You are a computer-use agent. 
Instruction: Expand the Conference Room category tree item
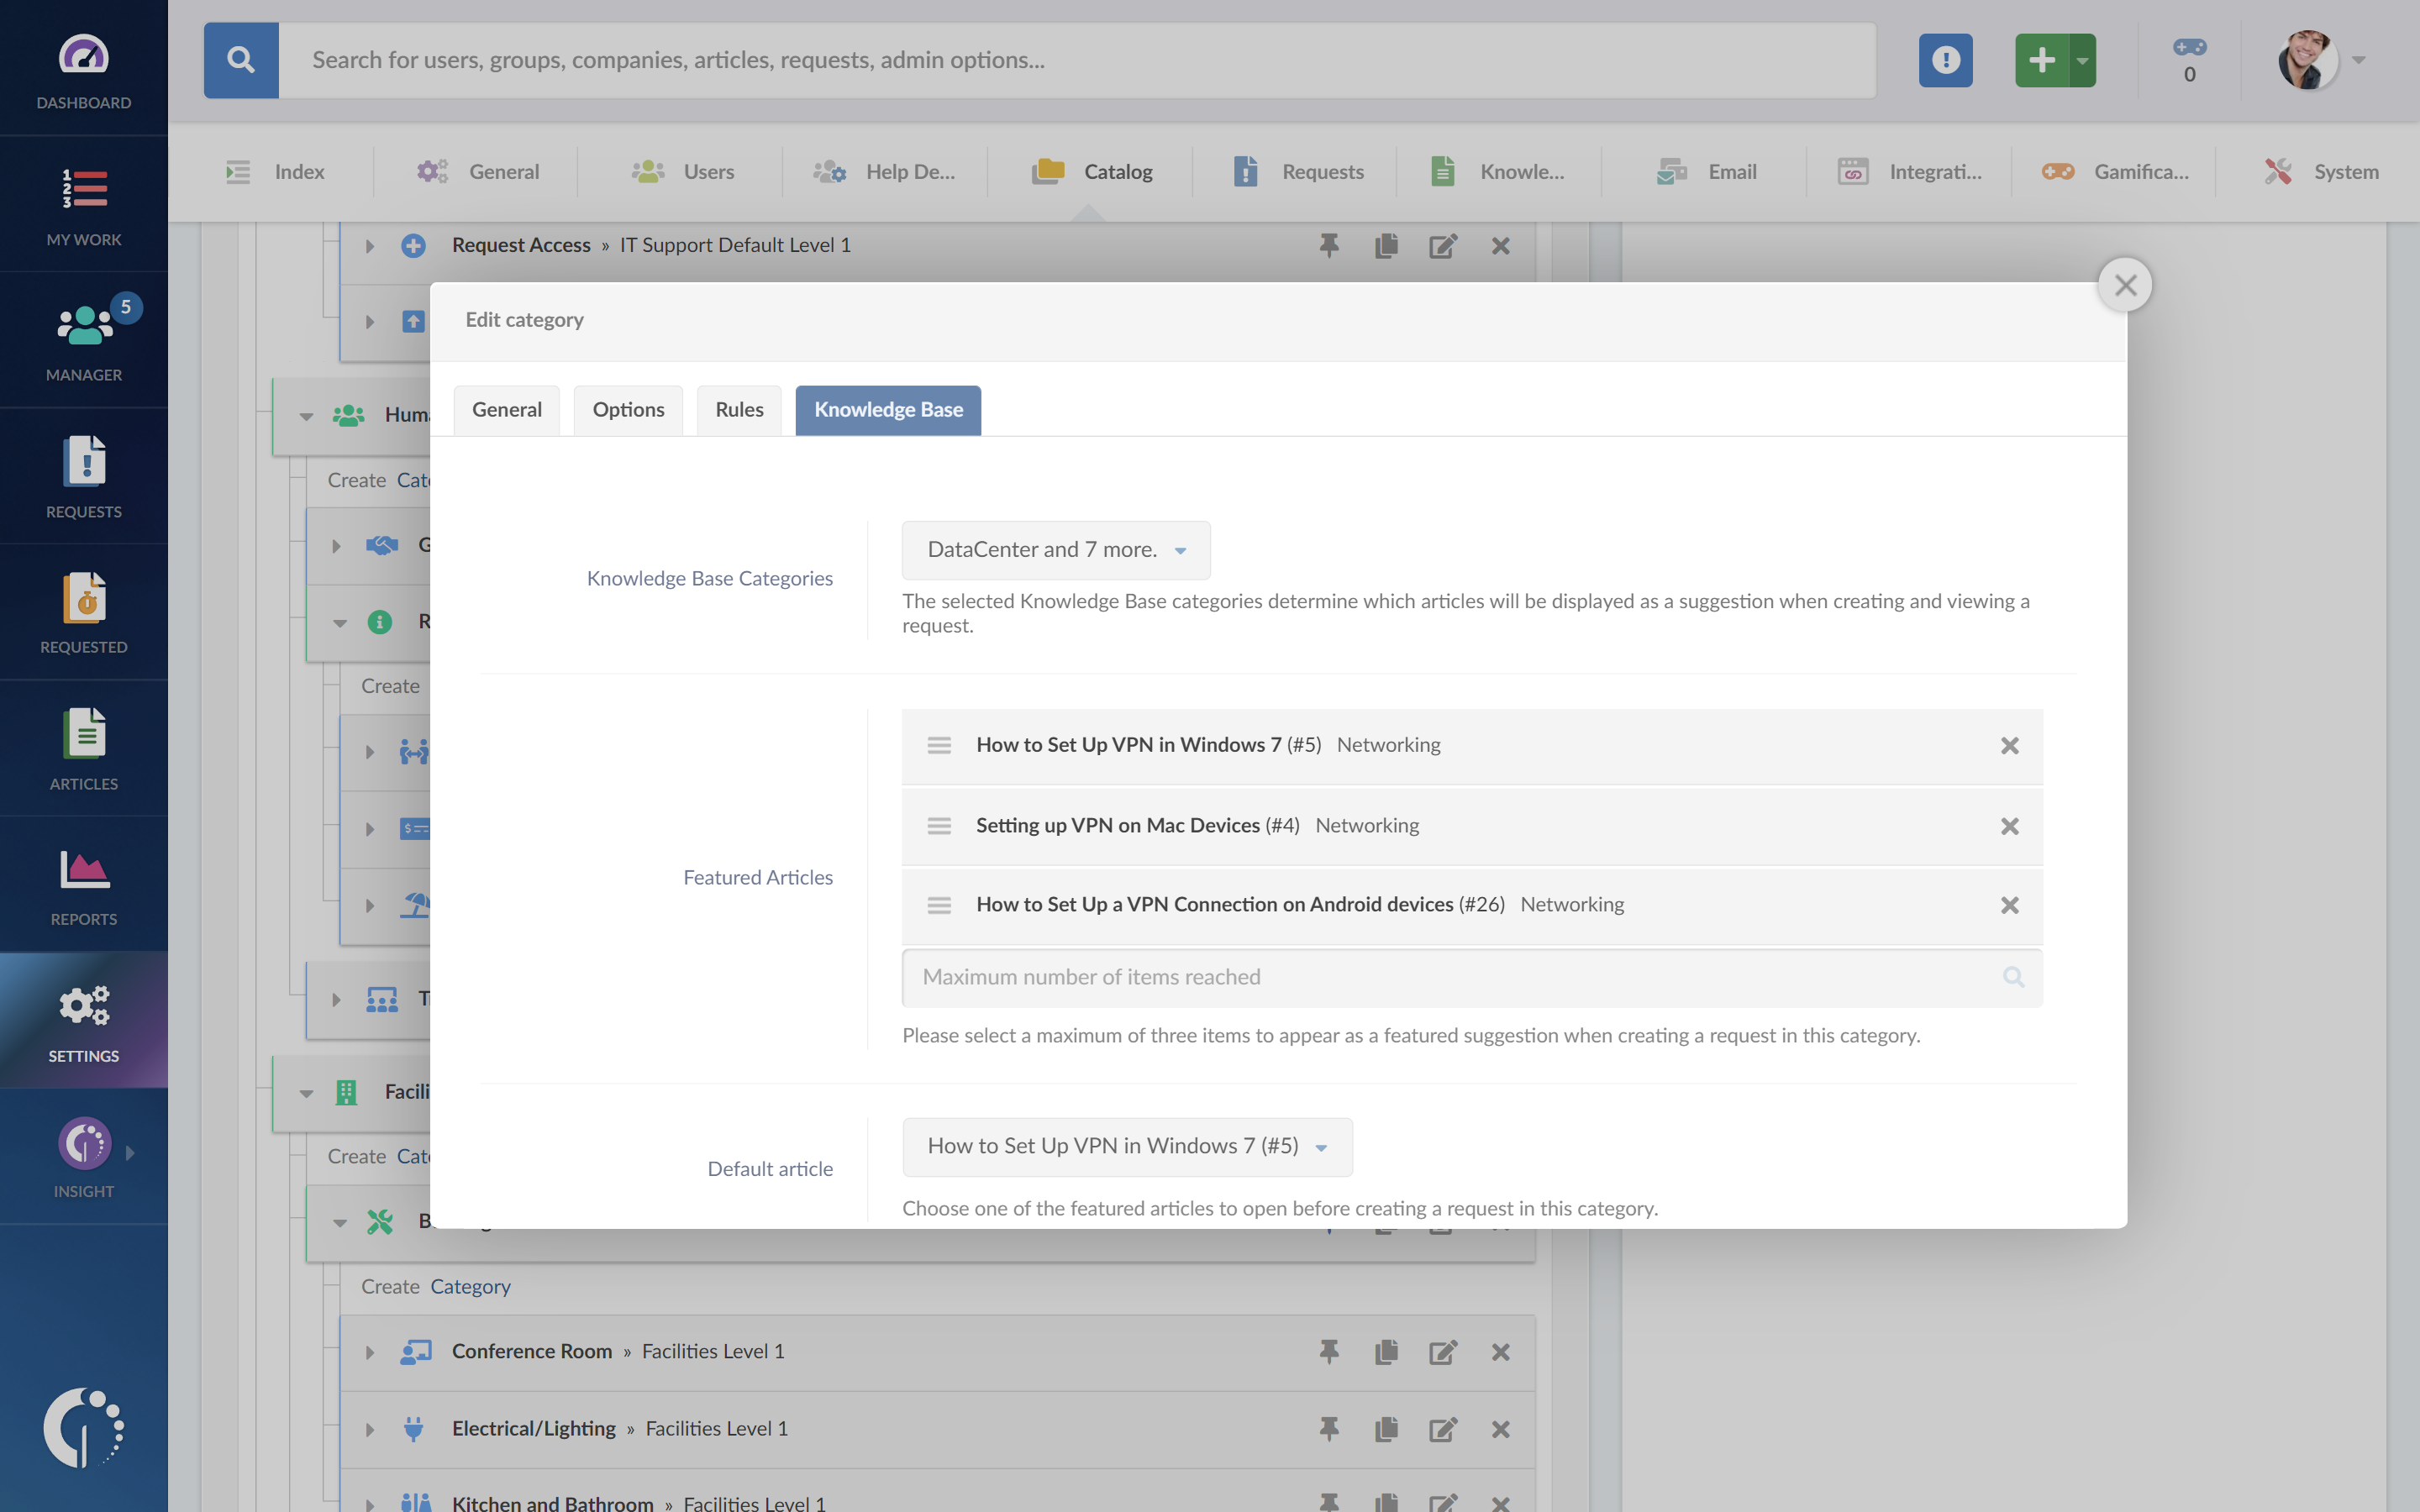tap(371, 1350)
